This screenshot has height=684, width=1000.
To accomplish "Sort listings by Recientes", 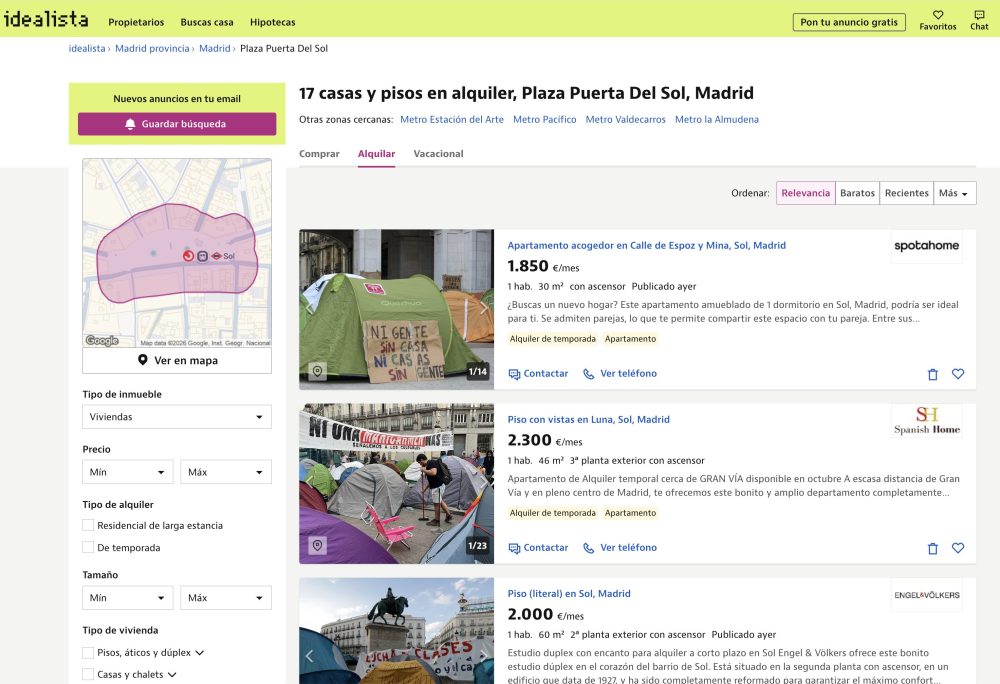I will pyautogui.click(x=906, y=193).
